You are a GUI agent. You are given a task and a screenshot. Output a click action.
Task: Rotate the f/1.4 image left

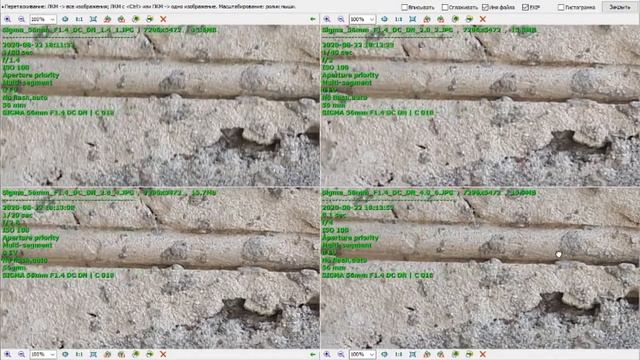107,19
